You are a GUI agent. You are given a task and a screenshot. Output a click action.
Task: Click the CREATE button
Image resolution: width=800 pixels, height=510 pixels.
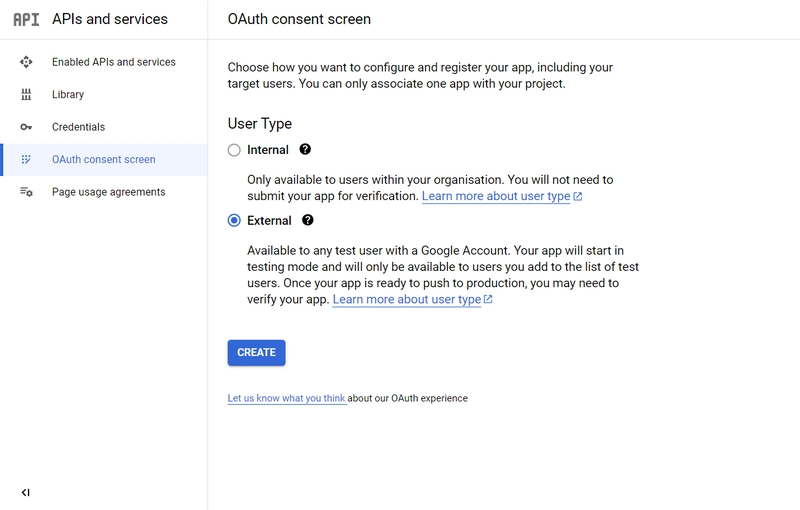click(256, 353)
